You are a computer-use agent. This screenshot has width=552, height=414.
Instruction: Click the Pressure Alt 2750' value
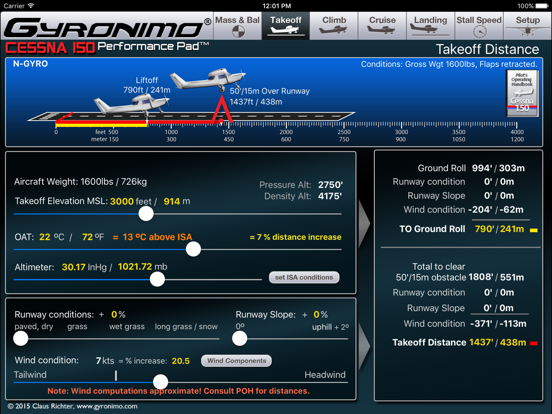[330, 185]
